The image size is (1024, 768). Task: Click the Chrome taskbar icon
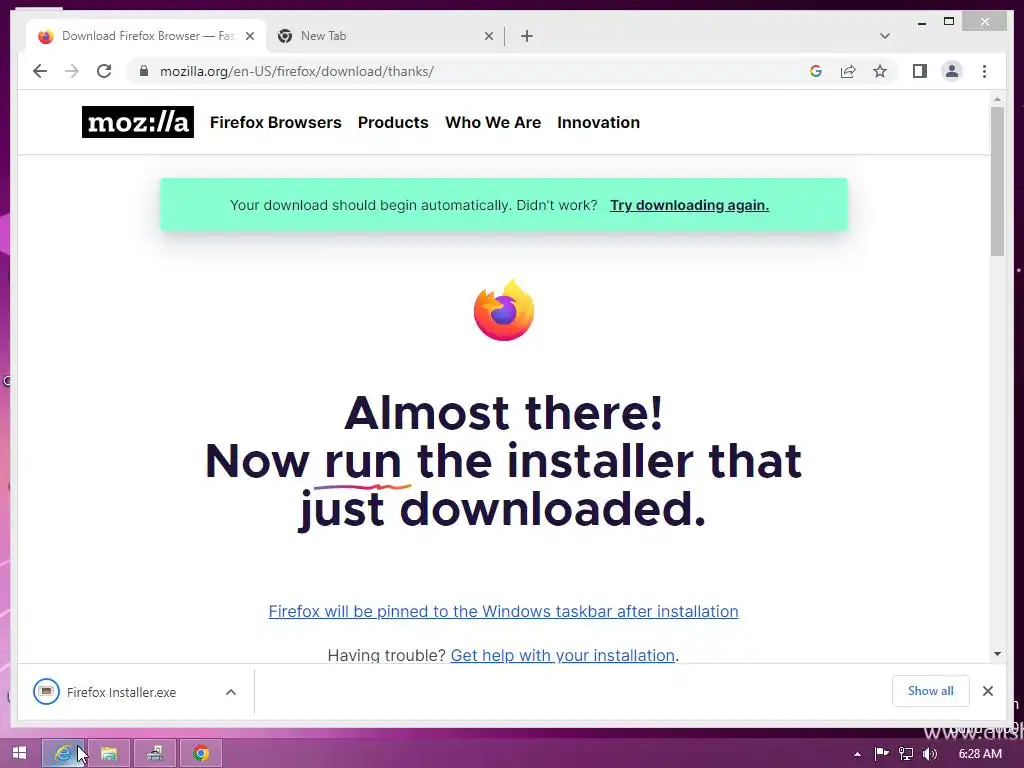pyautogui.click(x=201, y=753)
